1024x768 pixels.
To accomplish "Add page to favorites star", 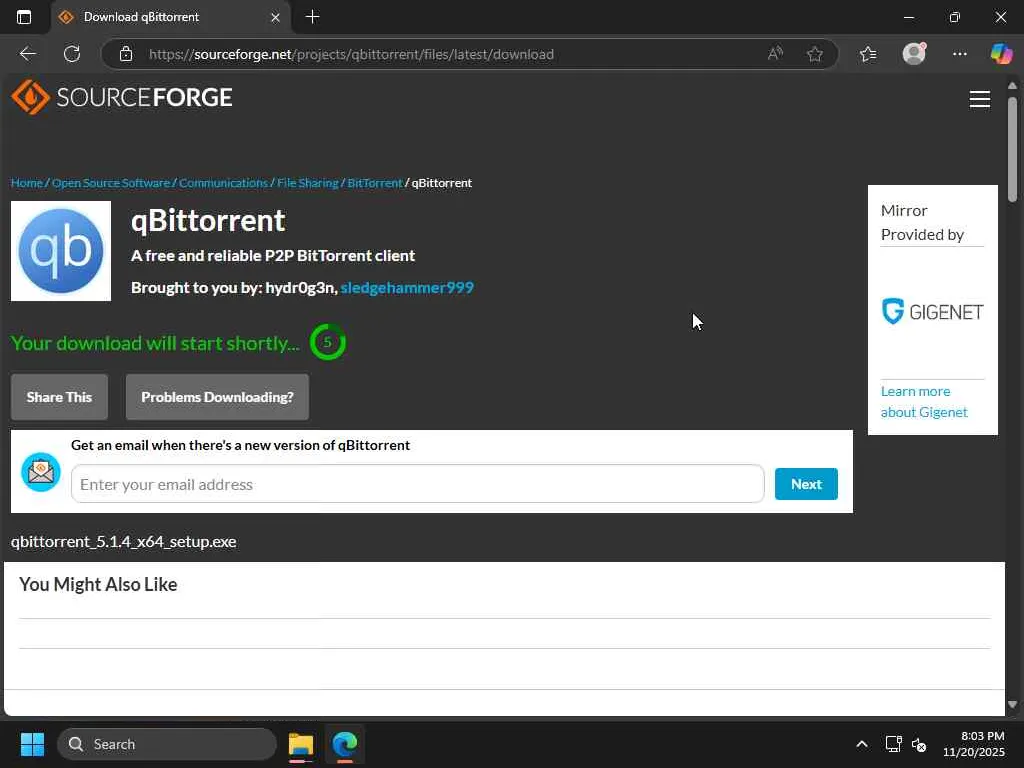I will pos(814,54).
